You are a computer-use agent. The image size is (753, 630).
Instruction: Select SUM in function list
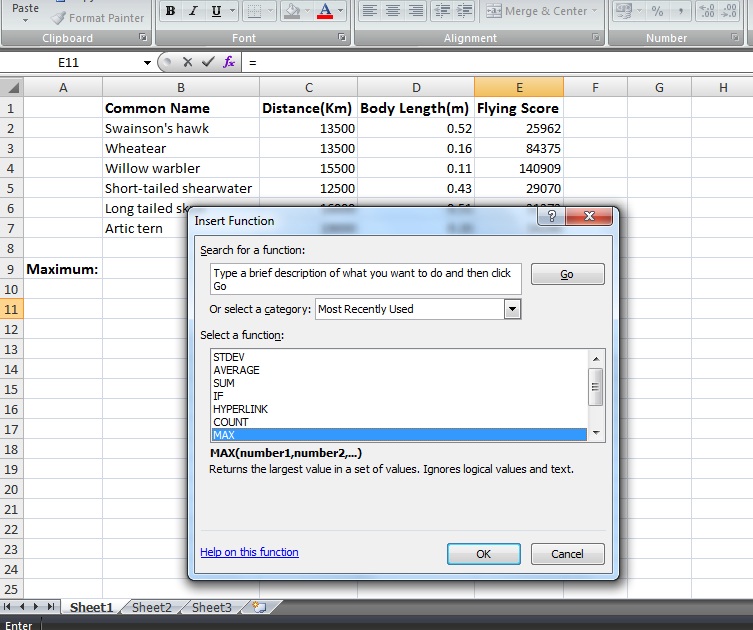click(399, 383)
